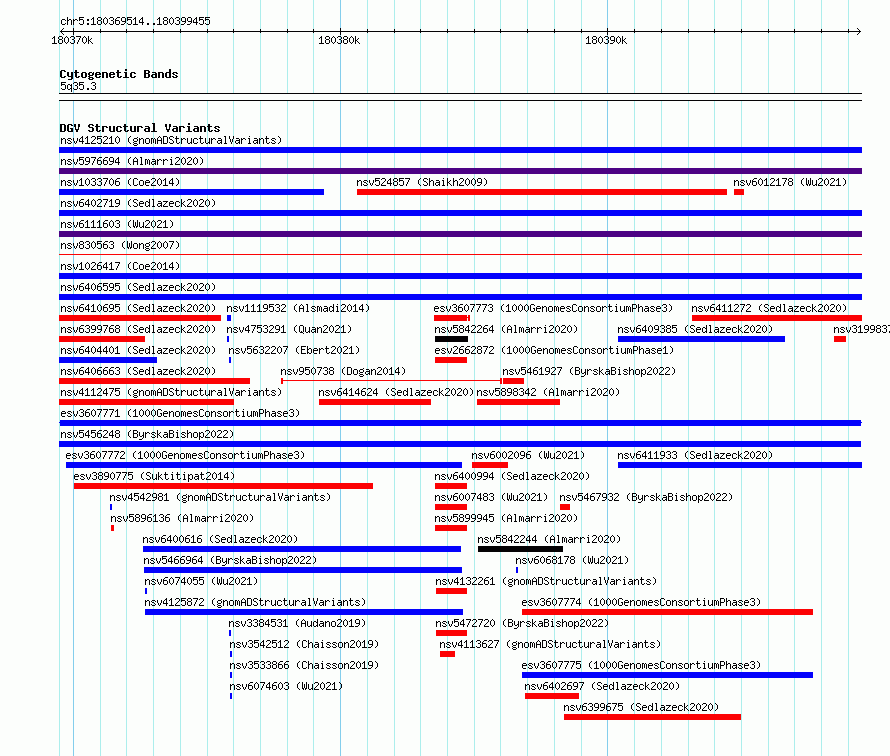890x756 pixels.
Task: Click the 180390k ruler position label
Action: coord(606,40)
